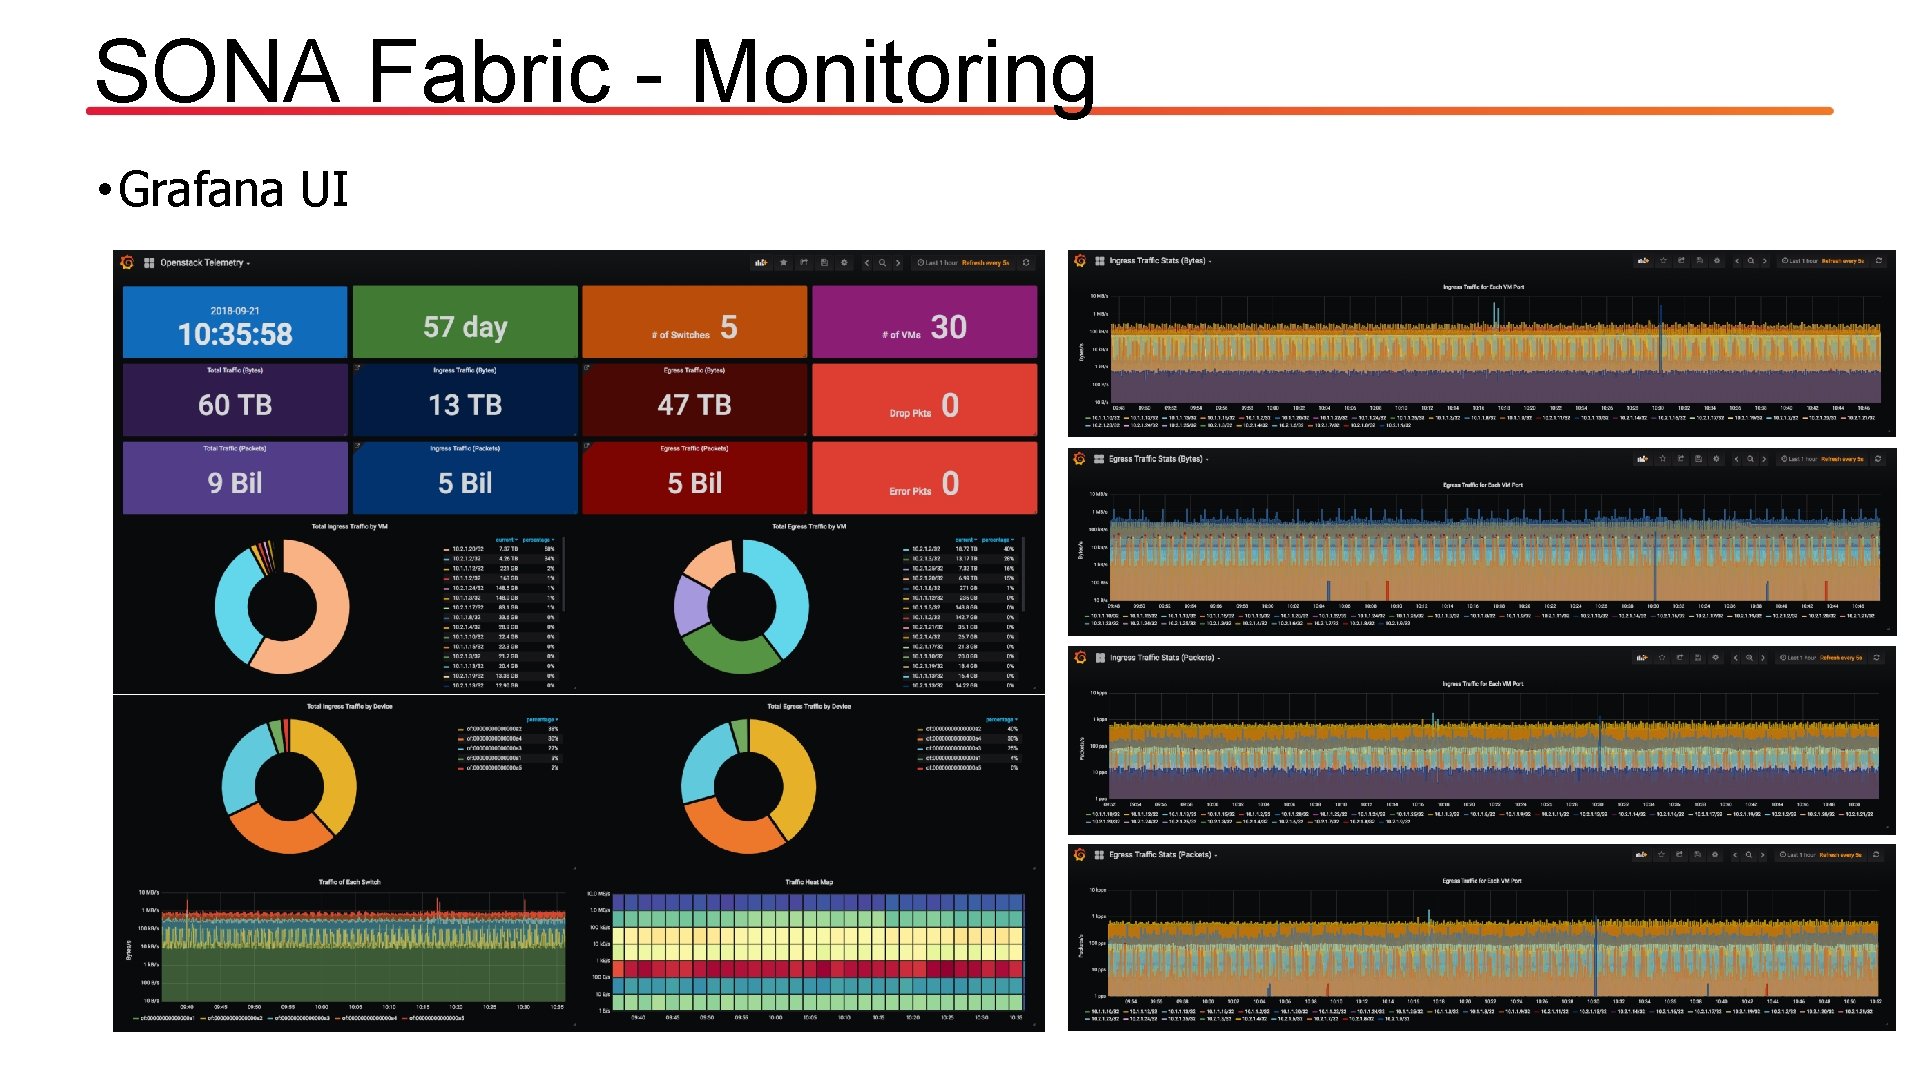
Task: Open the Openstack Telemetry dashboard dropdown
Action: tap(205, 263)
